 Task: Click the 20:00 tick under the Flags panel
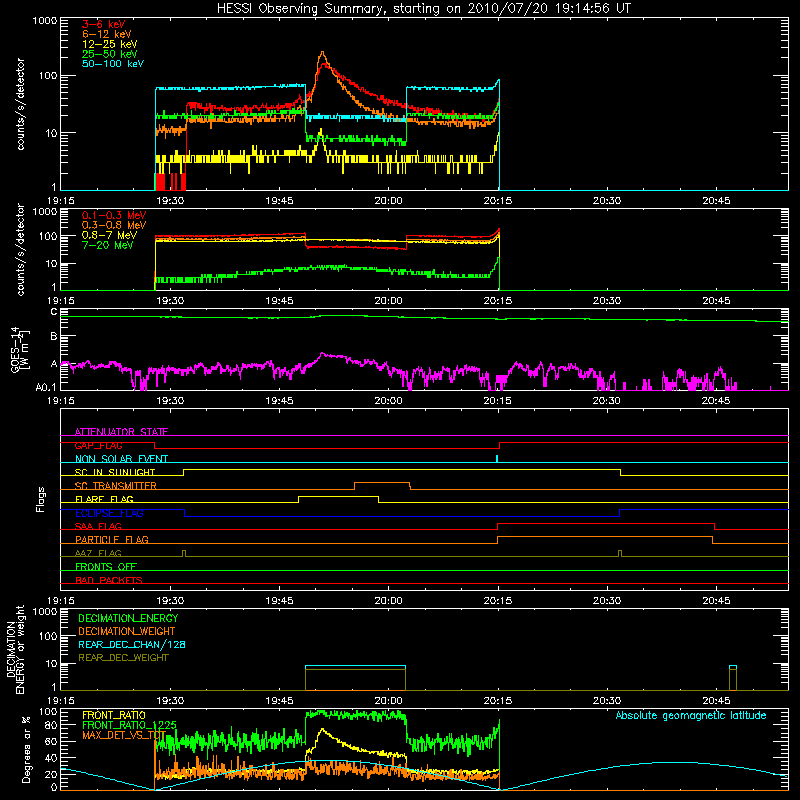pyautogui.click(x=388, y=601)
